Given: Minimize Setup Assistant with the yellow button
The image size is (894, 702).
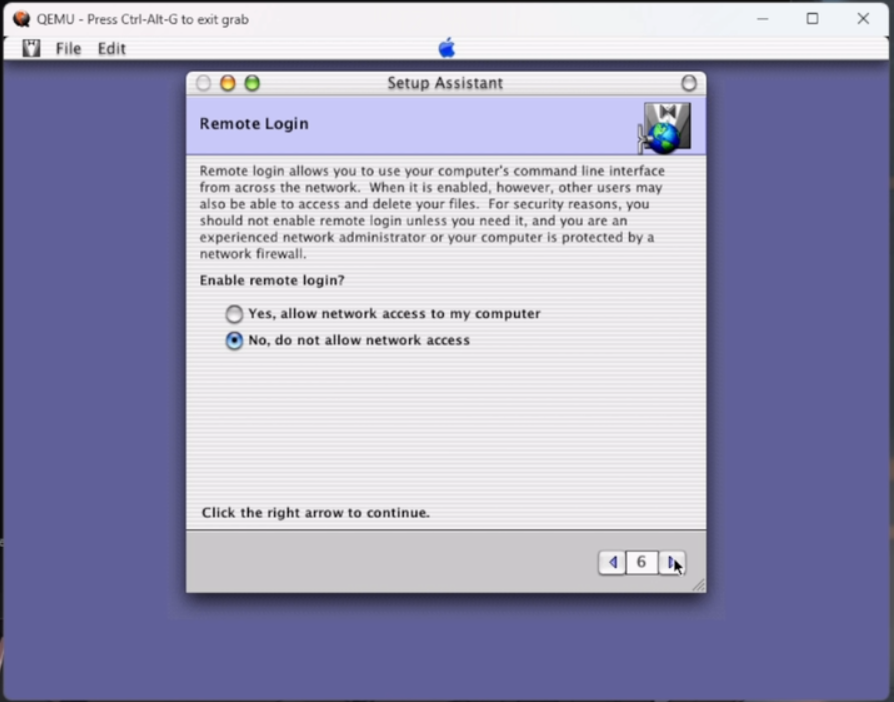Looking at the screenshot, I should coord(228,84).
